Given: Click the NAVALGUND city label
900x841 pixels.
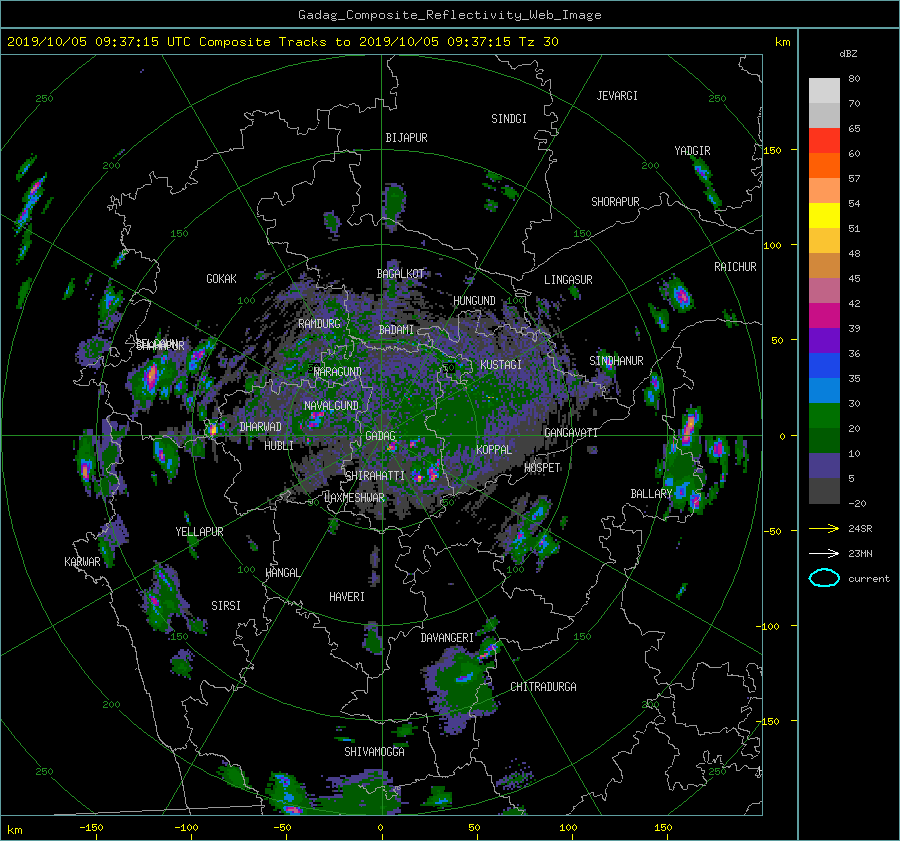Looking at the screenshot, I should coord(331,406).
